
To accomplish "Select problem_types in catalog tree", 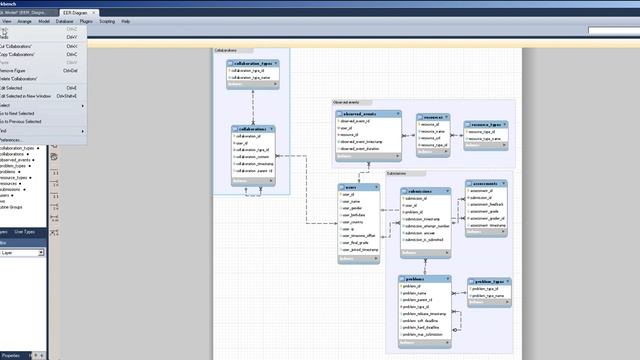I will tap(13, 166).
